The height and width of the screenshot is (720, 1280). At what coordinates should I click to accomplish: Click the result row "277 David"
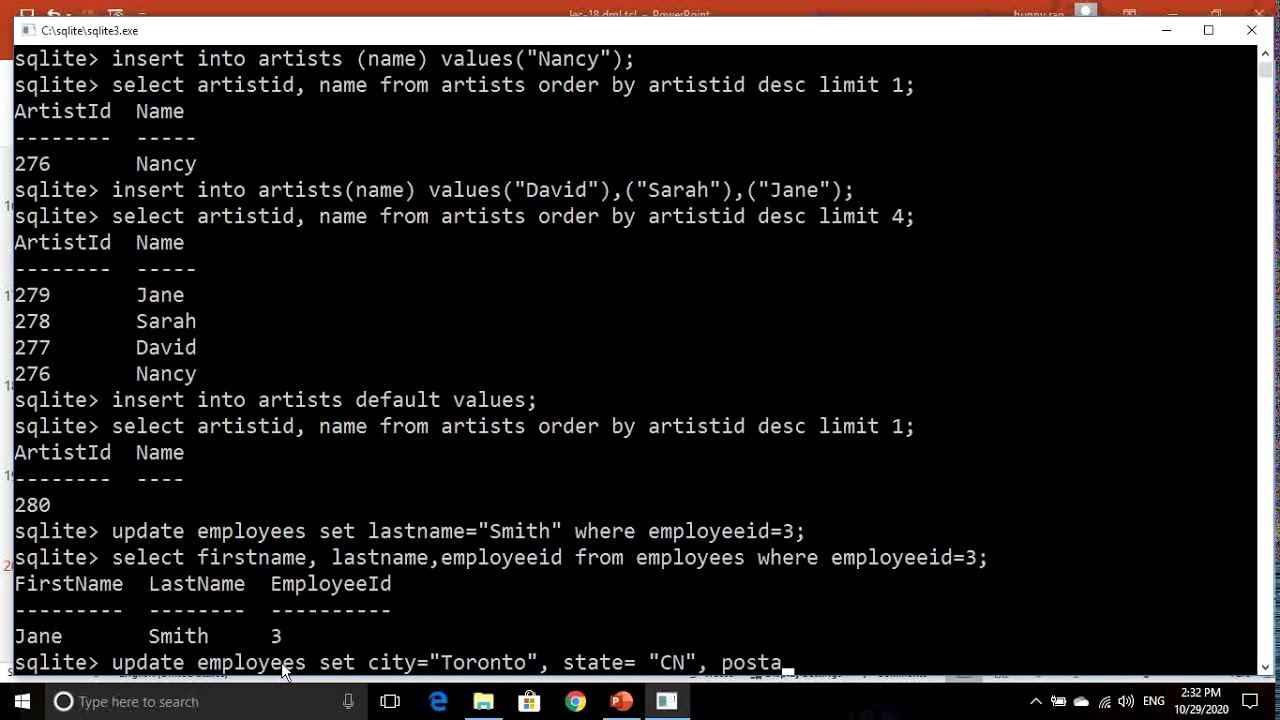pos(105,347)
